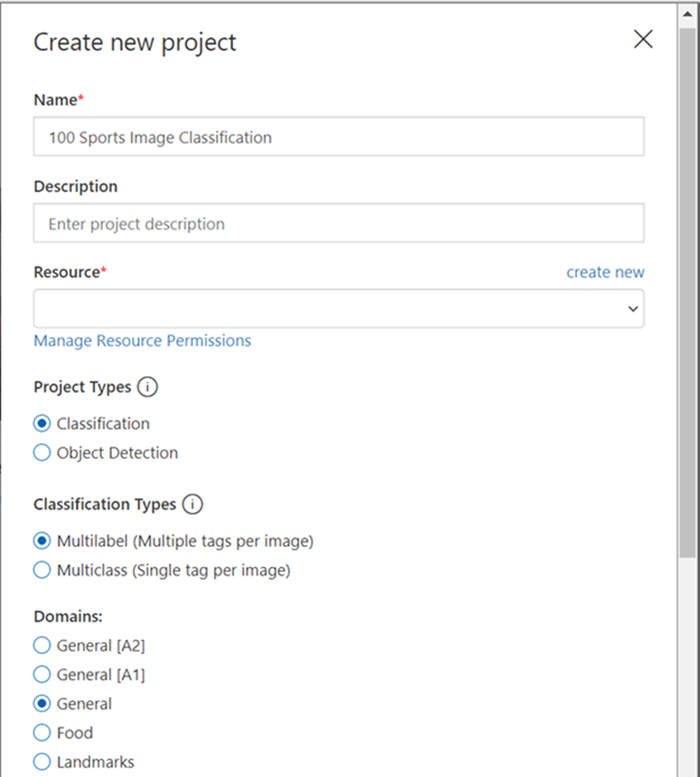This screenshot has width=700, height=777.
Task: Choose Multiclass (Single tag per image)
Action: (42, 570)
